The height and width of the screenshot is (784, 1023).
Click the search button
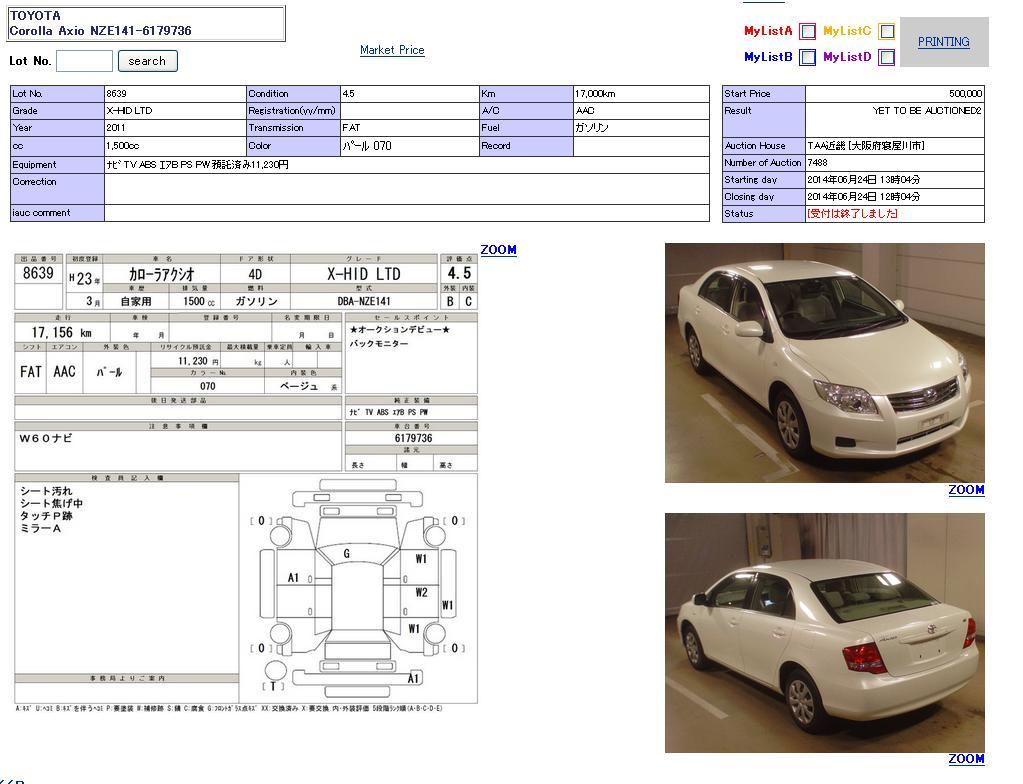tap(147, 61)
